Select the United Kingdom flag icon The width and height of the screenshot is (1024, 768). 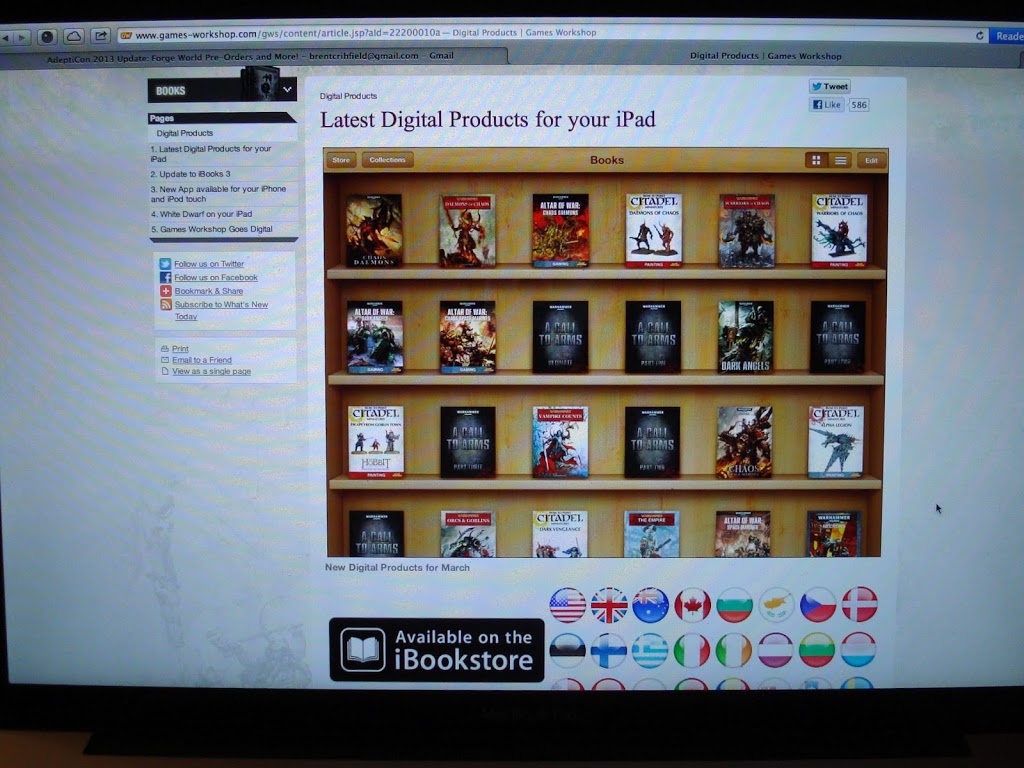[x=609, y=605]
